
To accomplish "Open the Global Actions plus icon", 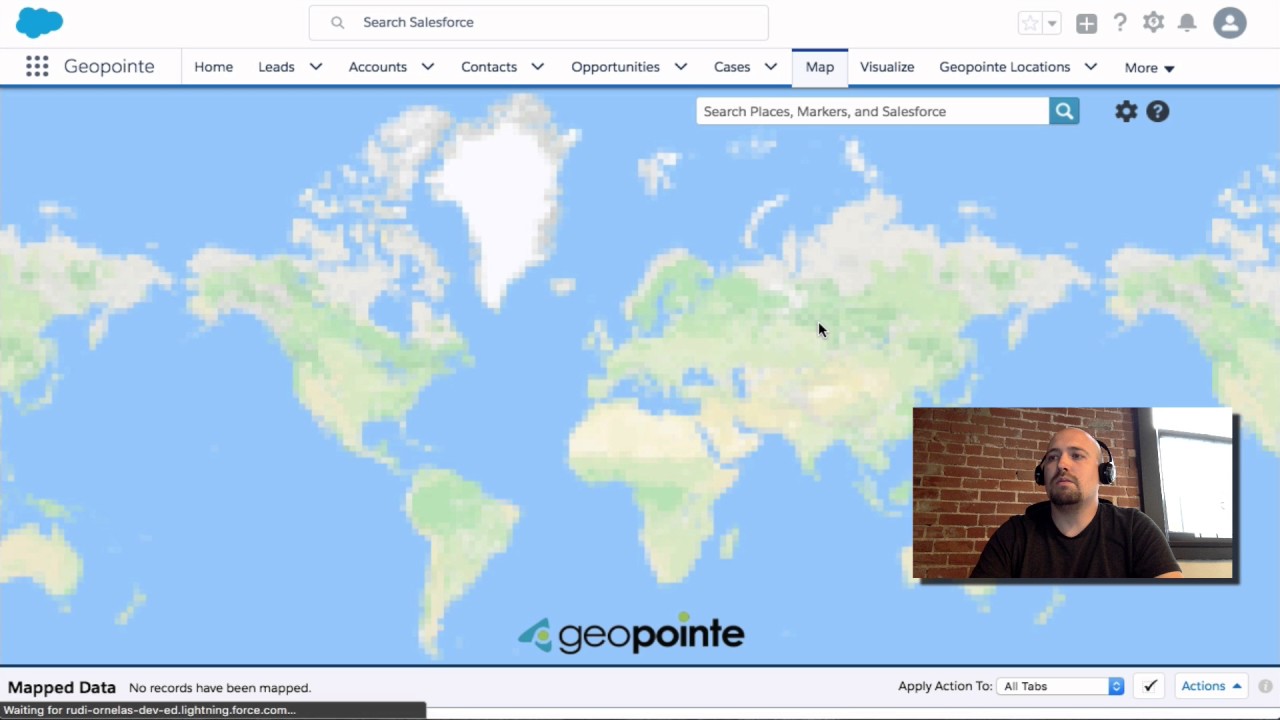I will coord(1087,23).
